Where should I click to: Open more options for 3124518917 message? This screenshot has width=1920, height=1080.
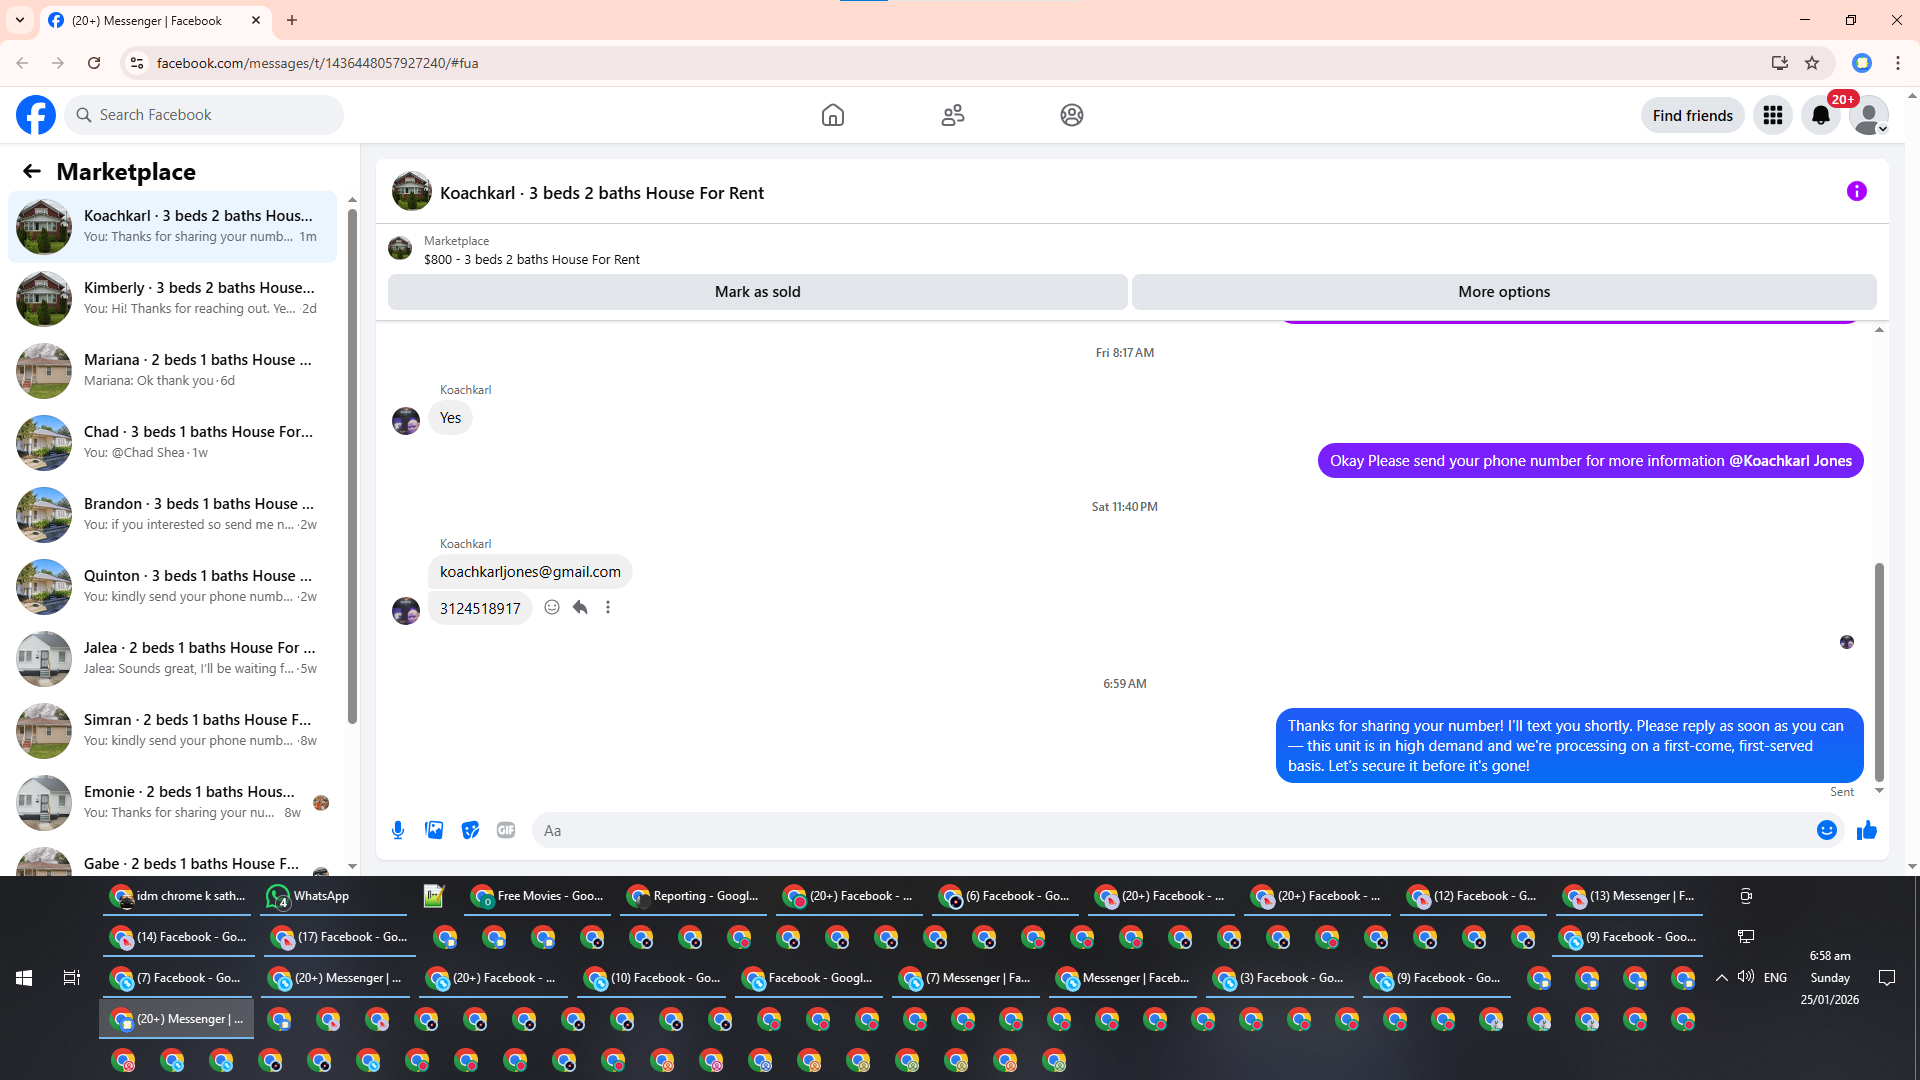click(x=608, y=607)
